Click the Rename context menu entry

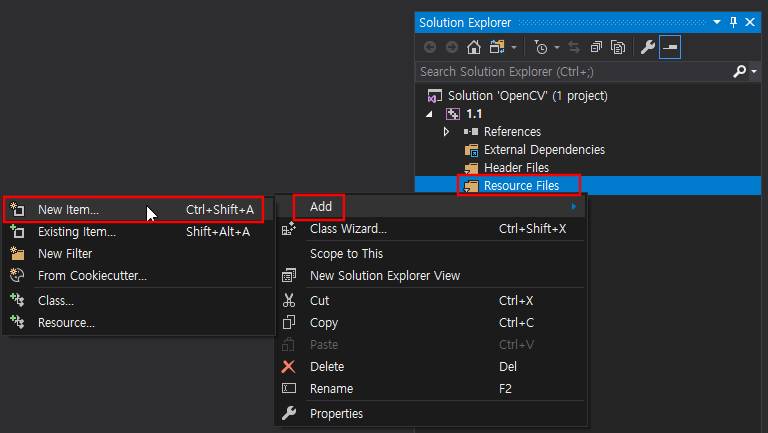click(x=331, y=389)
